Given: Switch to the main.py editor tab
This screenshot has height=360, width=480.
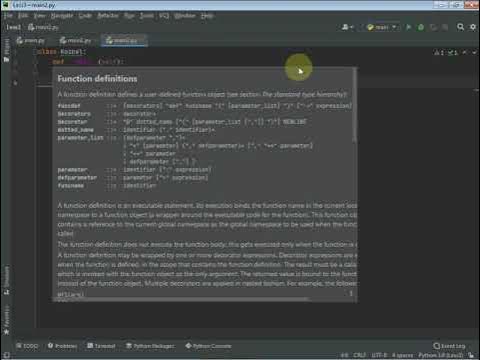Looking at the screenshot, I should coord(31,41).
